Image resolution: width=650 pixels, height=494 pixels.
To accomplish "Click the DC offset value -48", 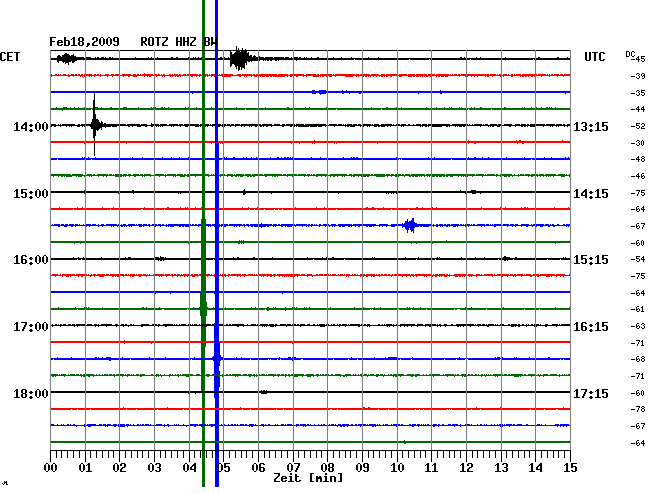I will (x=638, y=159).
